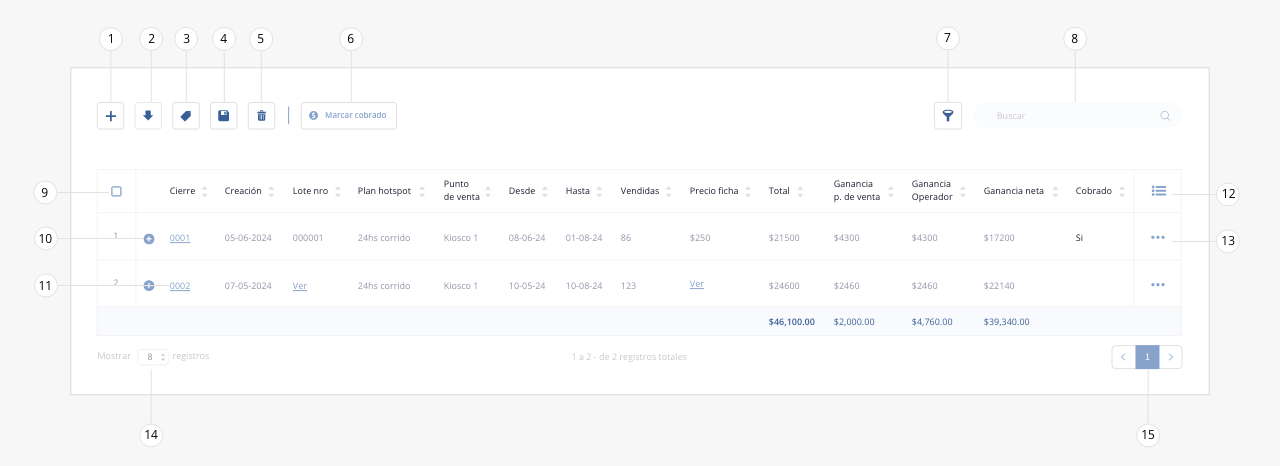Open three-dots actions menu for row 0001
The image size is (1280, 466).
(1158, 238)
